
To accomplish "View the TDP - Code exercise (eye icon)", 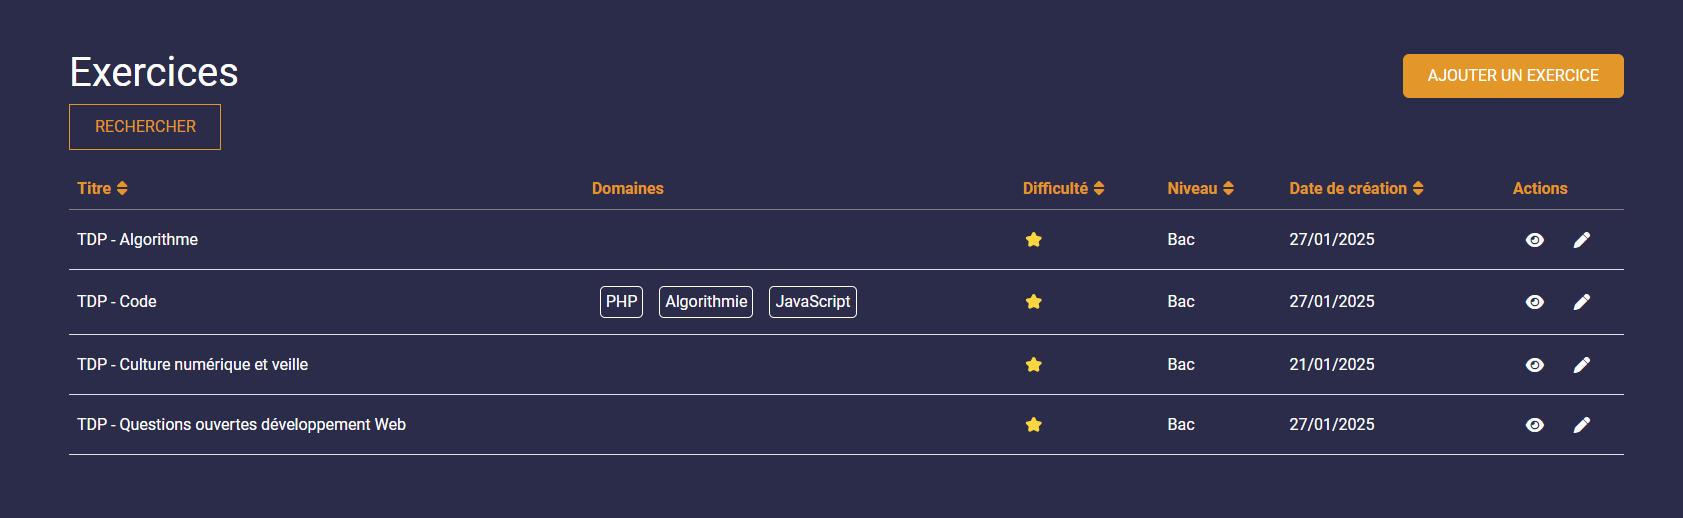I will (x=1535, y=302).
